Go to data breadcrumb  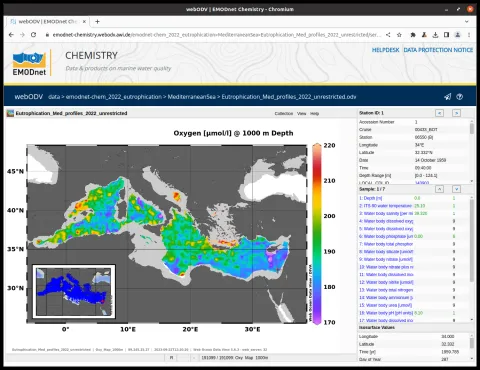(x=54, y=97)
